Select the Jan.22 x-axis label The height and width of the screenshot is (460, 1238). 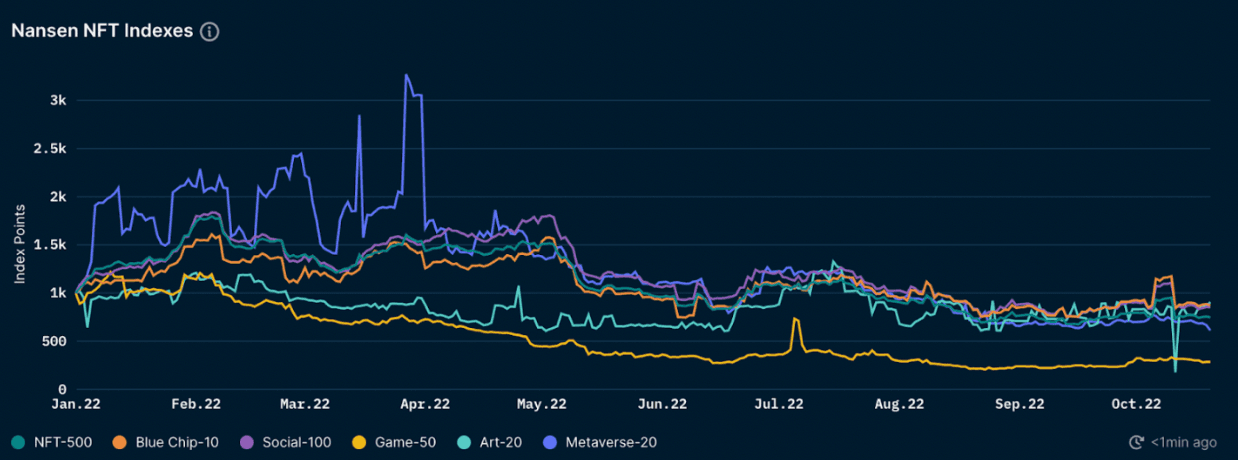76,405
